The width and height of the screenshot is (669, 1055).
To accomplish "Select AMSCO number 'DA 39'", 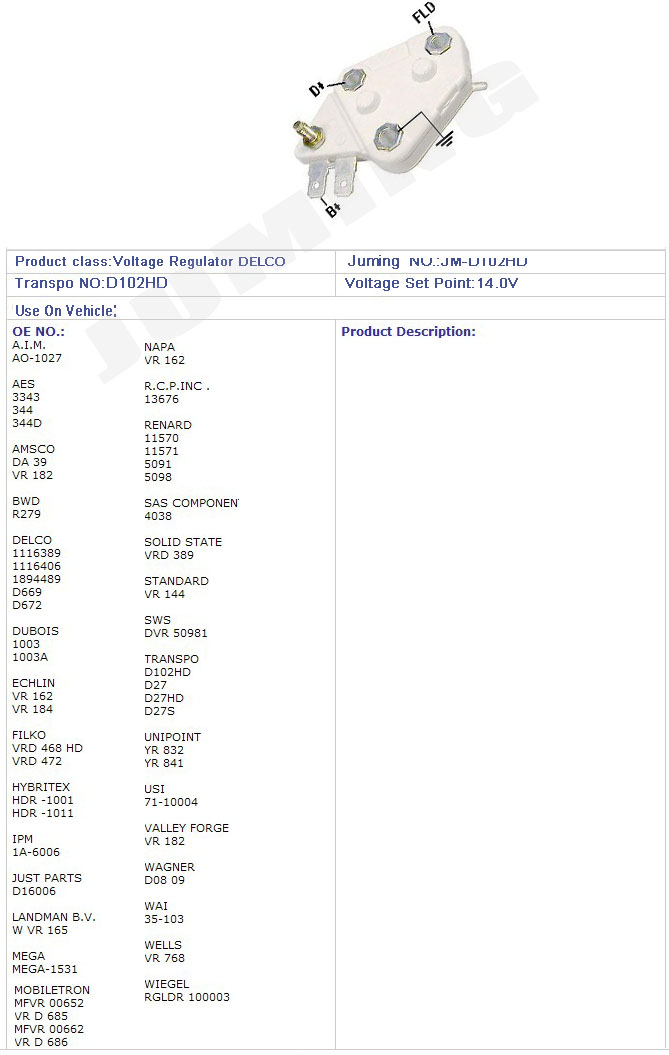I will [30, 462].
